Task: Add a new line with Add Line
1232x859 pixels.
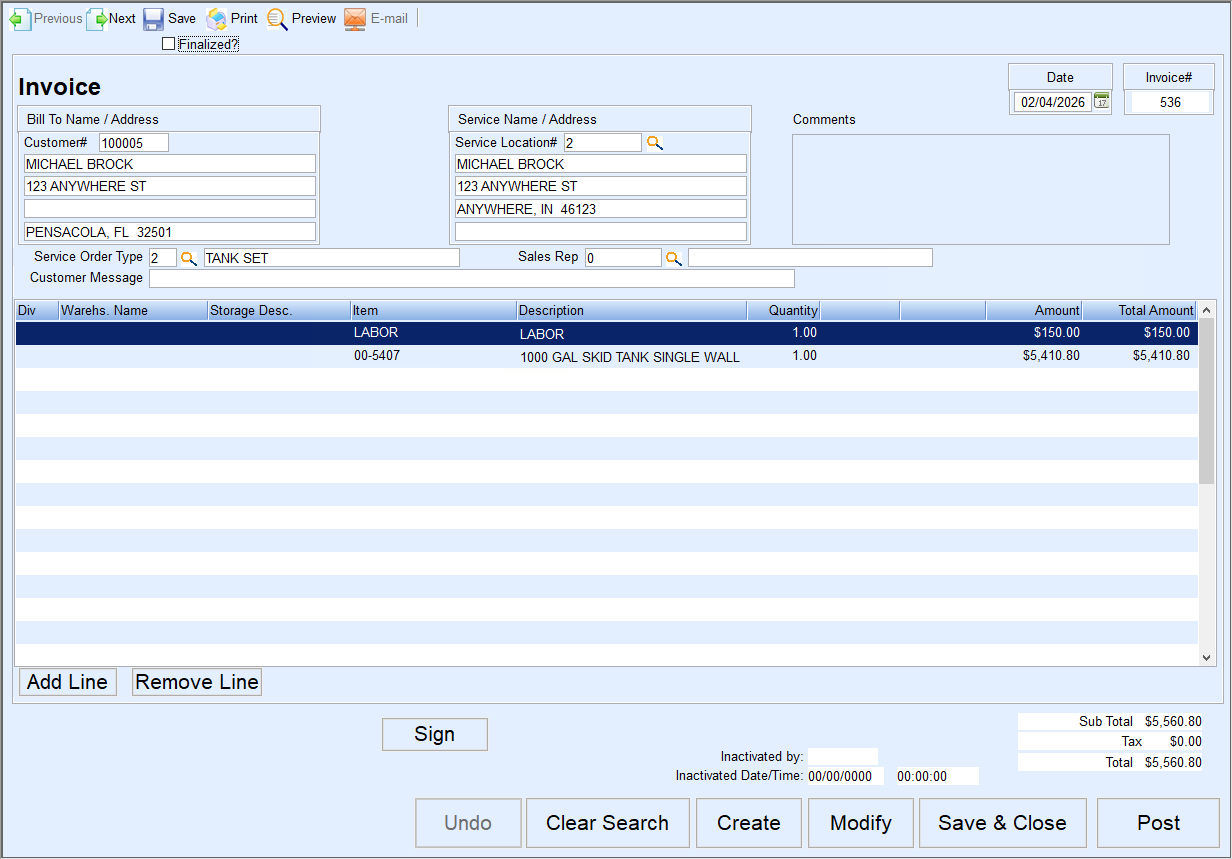Action: point(68,682)
